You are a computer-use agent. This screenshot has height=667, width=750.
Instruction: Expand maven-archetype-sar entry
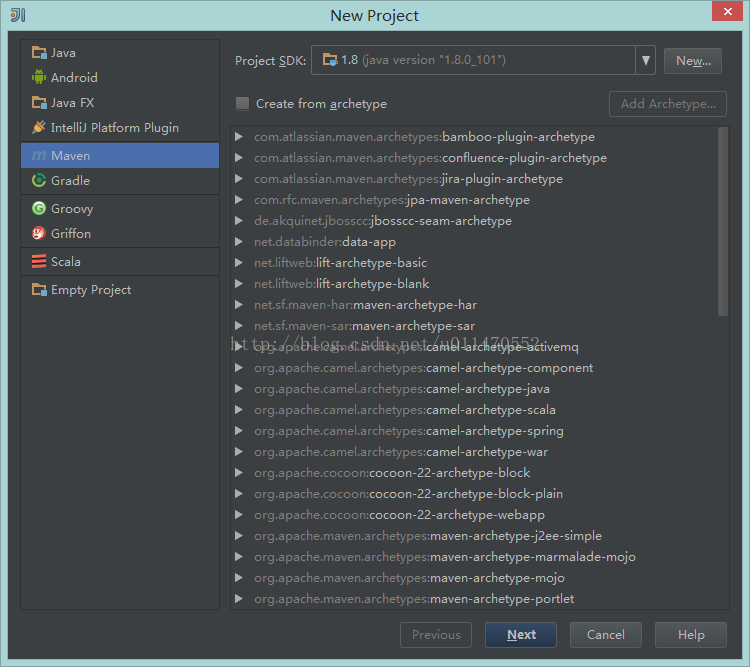[239, 326]
